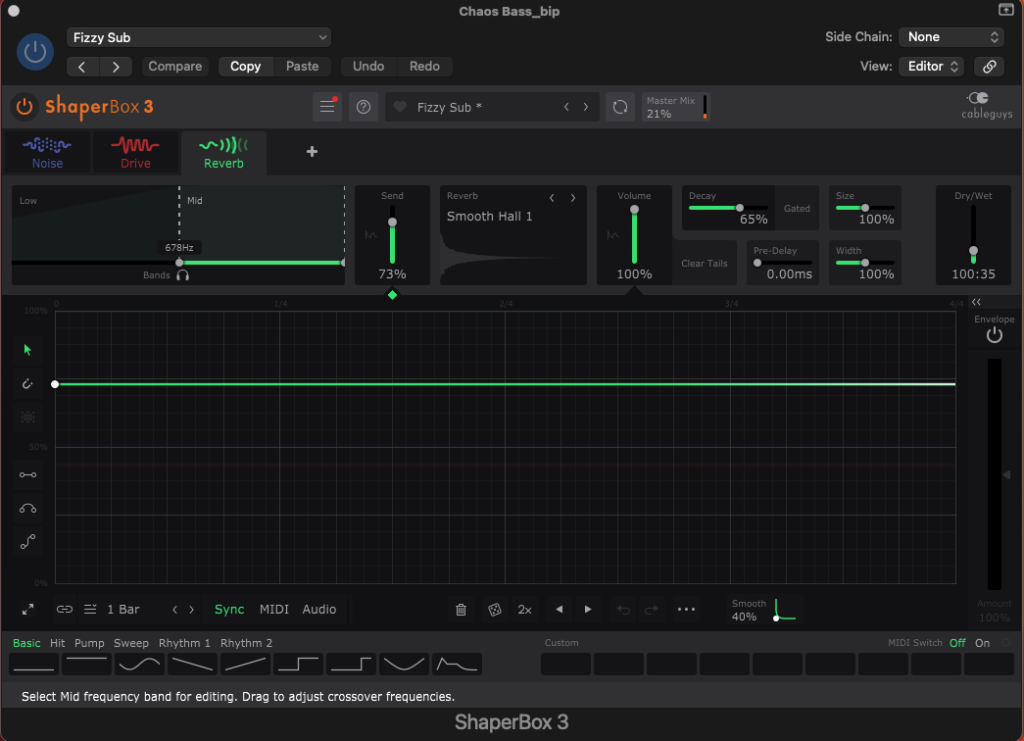This screenshot has height=741, width=1024.
Task: Open the Pump wave category
Action: pos(89,643)
